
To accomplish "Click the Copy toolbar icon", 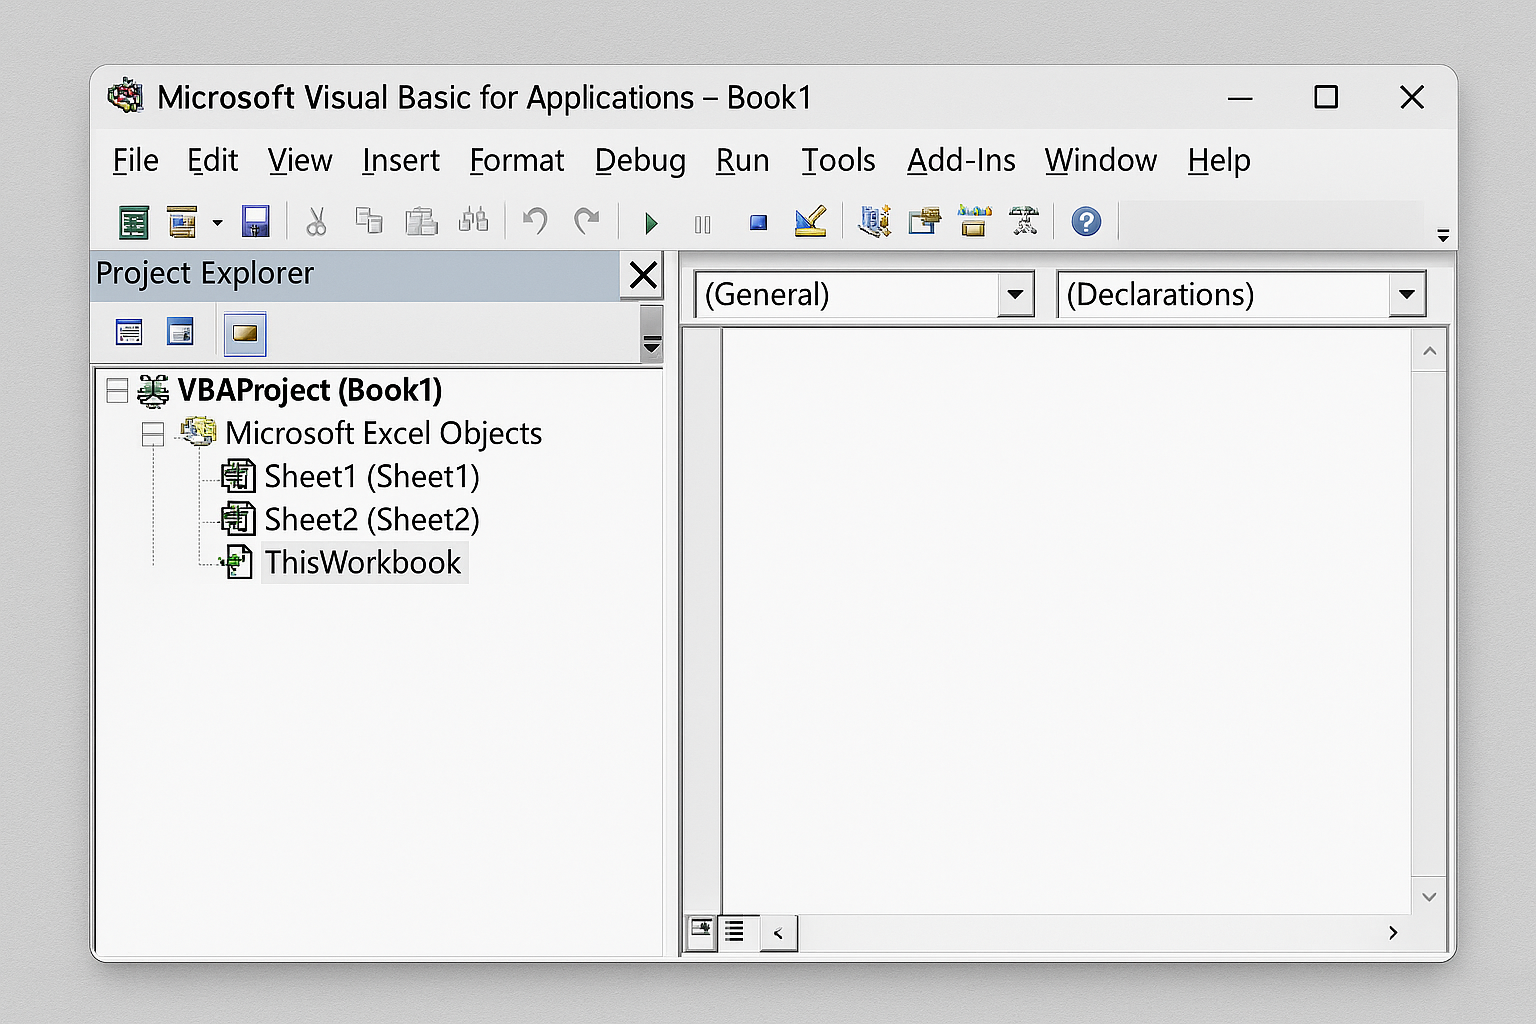I will 369,221.
